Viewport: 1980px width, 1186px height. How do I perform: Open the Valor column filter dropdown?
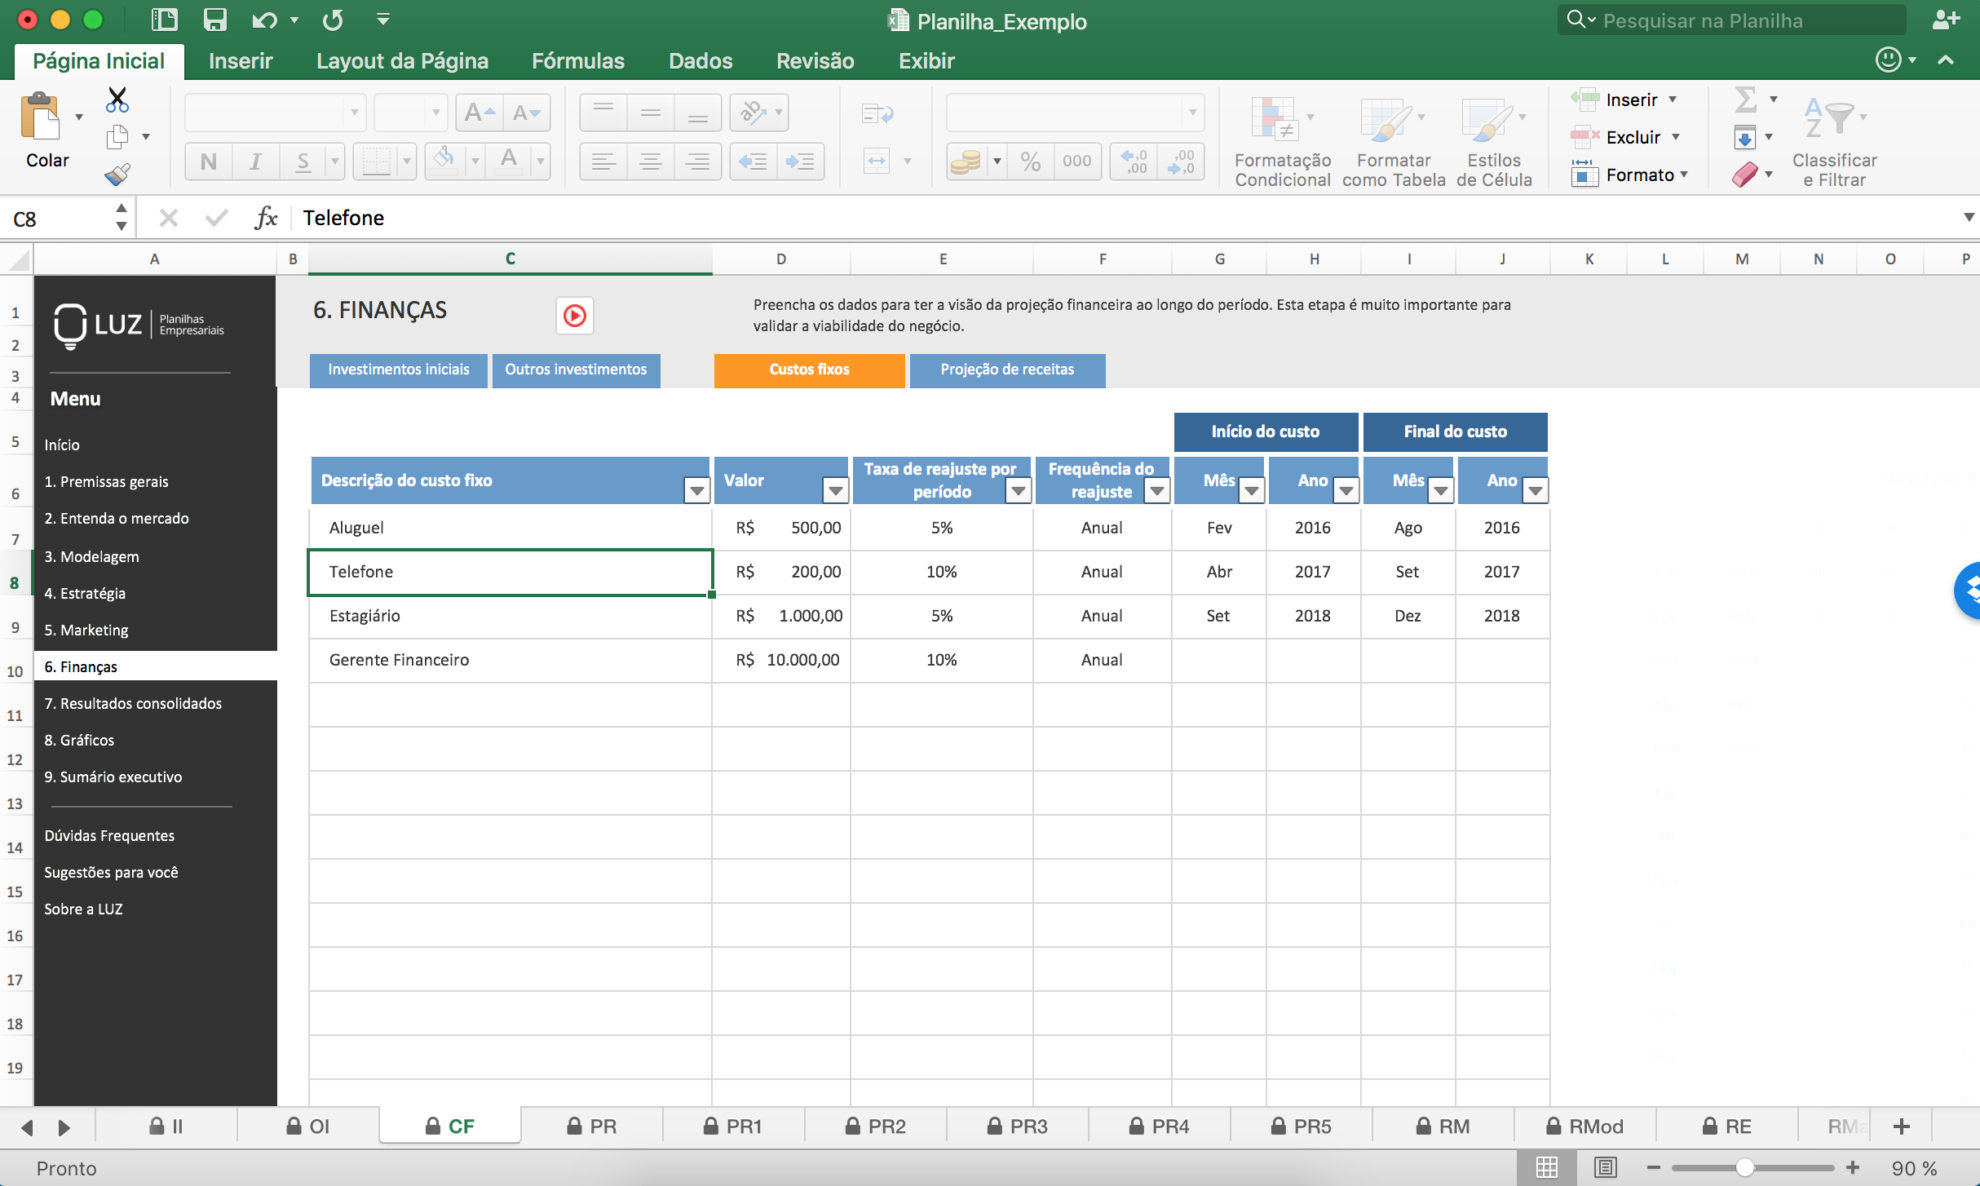coord(834,490)
